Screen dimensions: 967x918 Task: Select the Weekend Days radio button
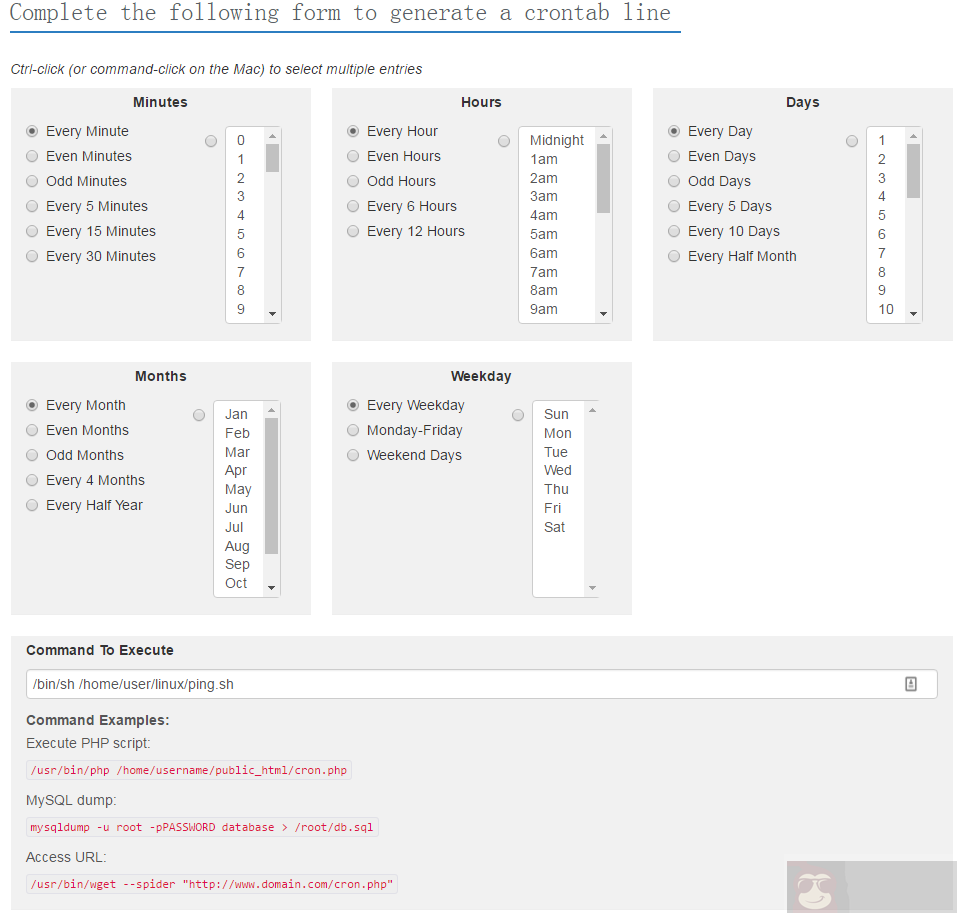coord(353,455)
